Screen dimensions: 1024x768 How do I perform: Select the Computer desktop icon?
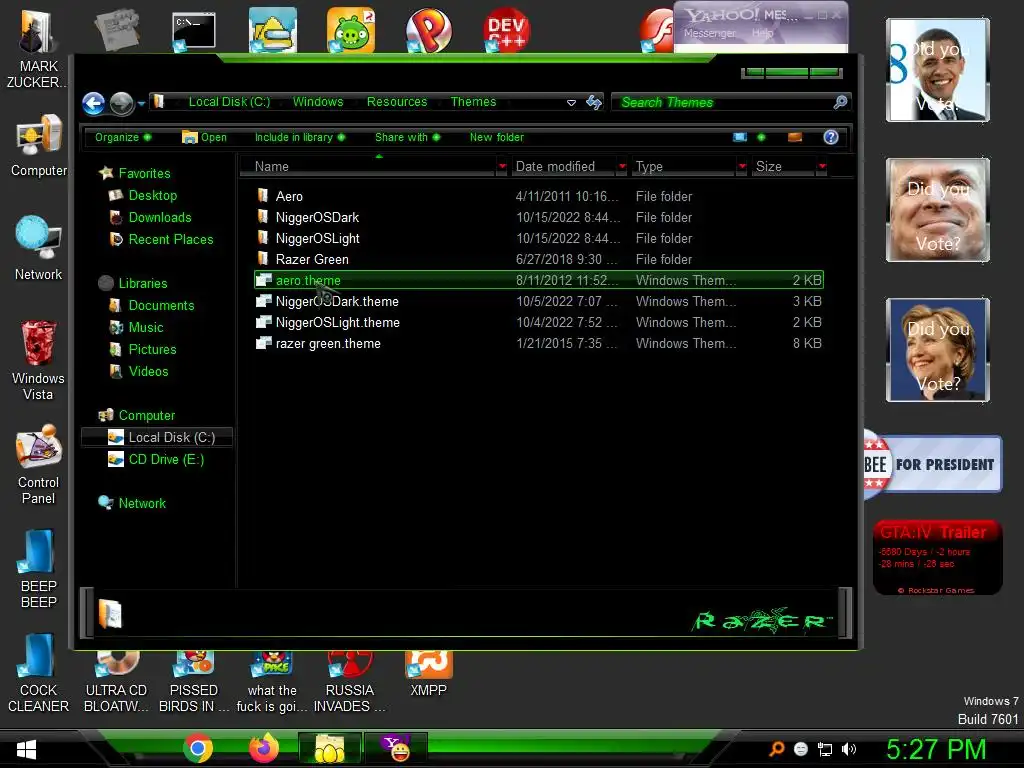click(39, 145)
